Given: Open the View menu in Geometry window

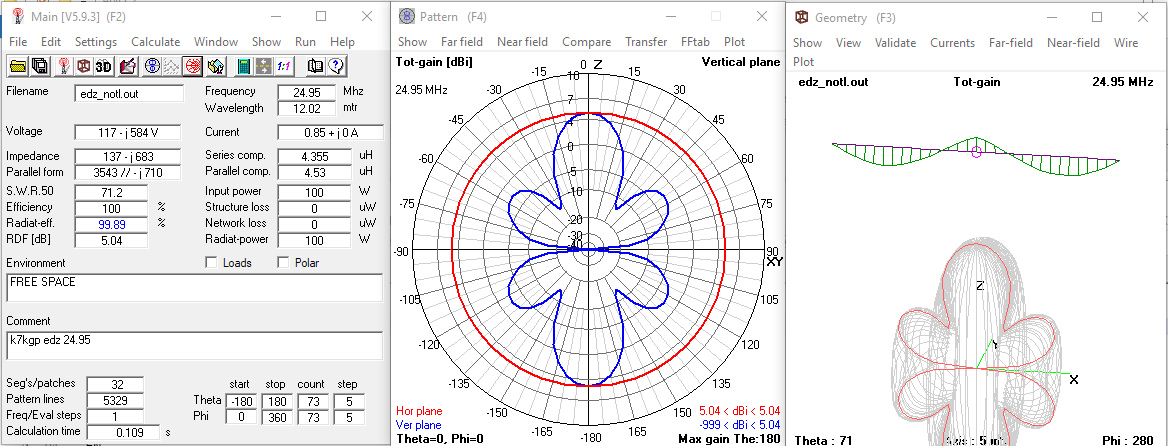Looking at the screenshot, I should (x=848, y=42).
